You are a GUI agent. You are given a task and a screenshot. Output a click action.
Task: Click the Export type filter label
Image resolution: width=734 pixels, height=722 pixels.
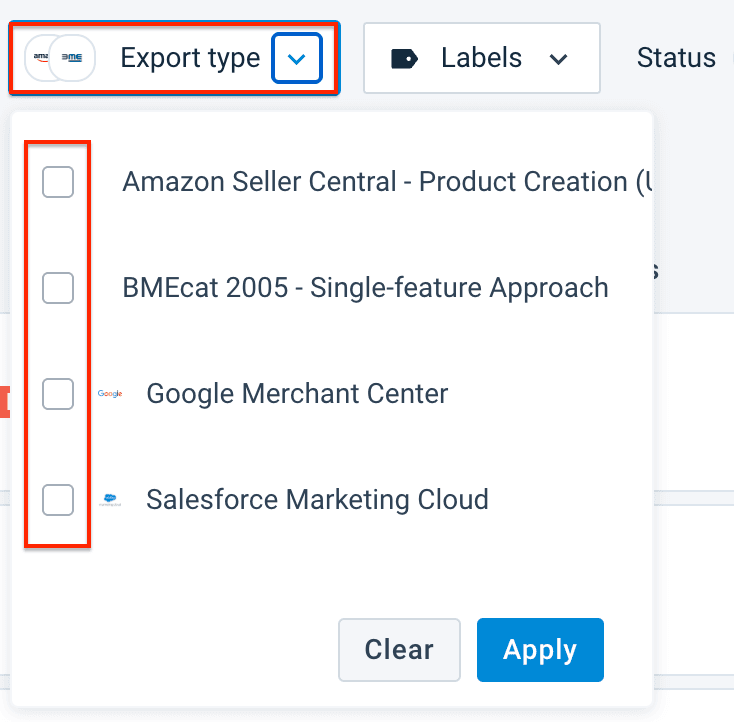[x=190, y=58]
